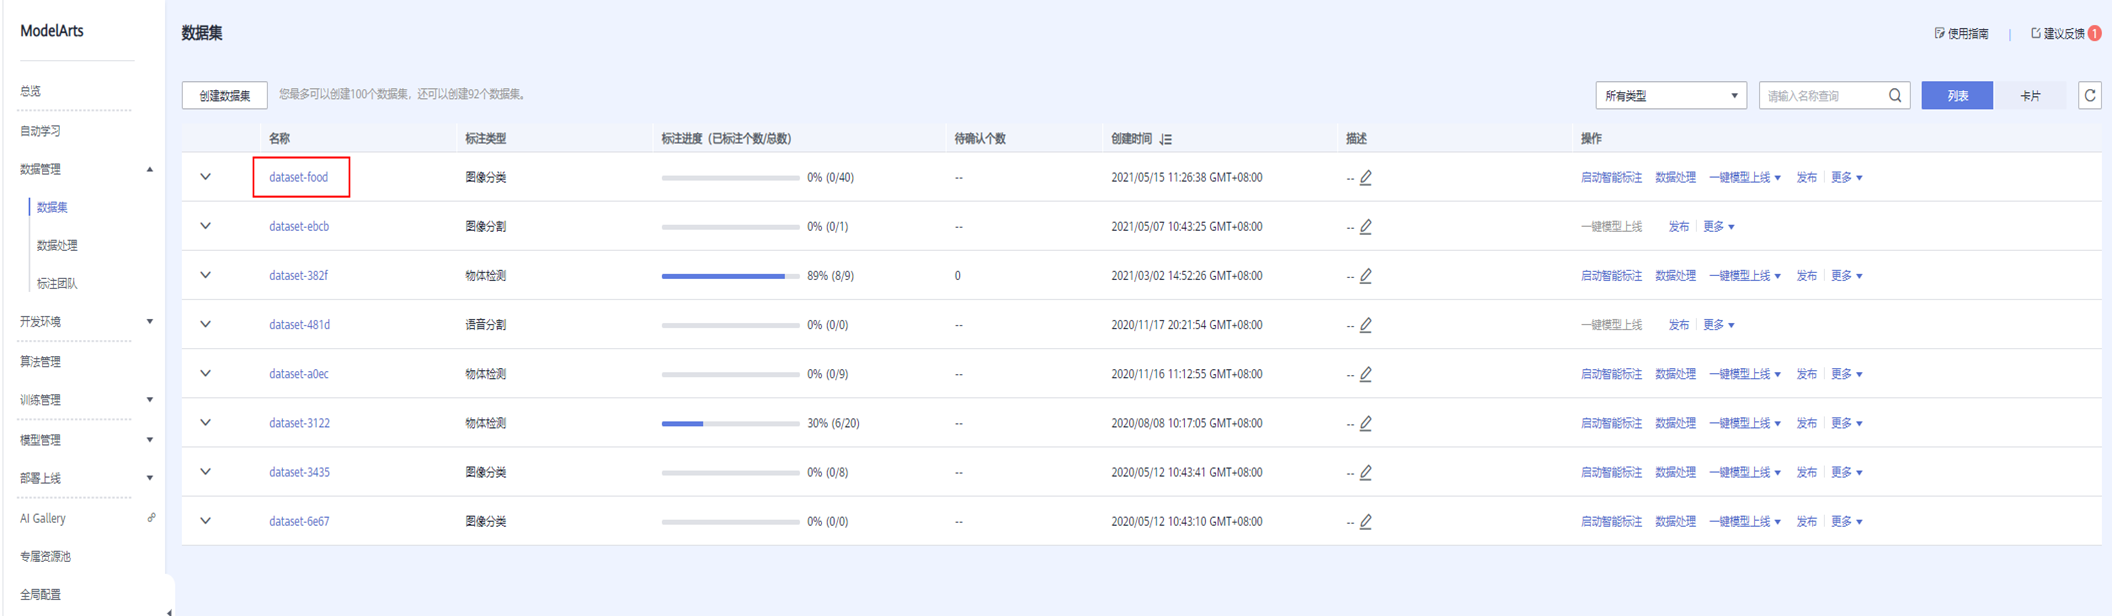Image resolution: width=2112 pixels, height=616 pixels.
Task: Click the pencil icon for dataset-382f
Action: [1366, 276]
